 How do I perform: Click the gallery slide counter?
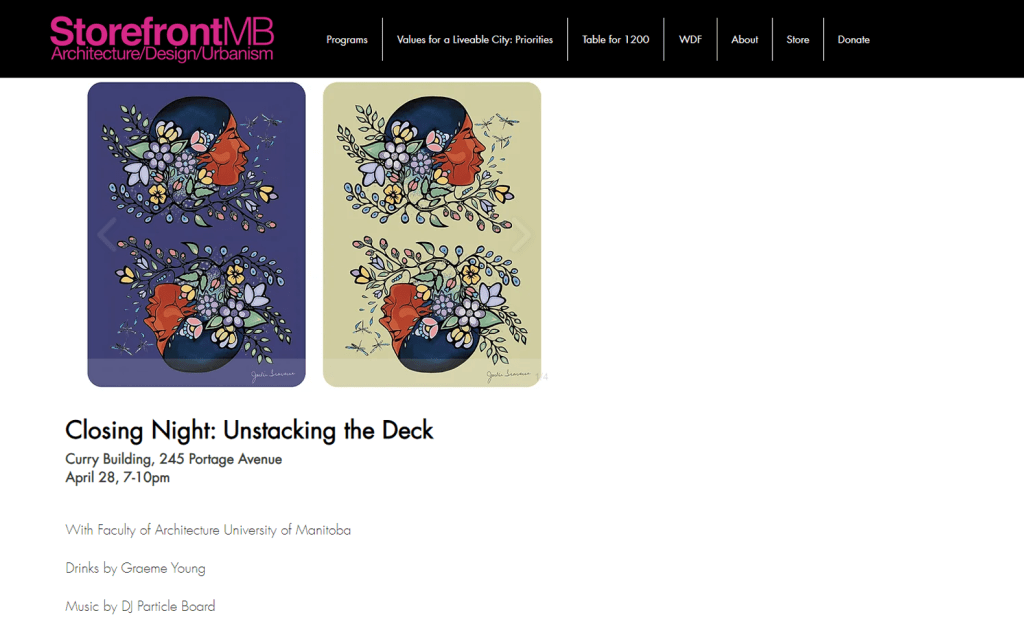541,377
